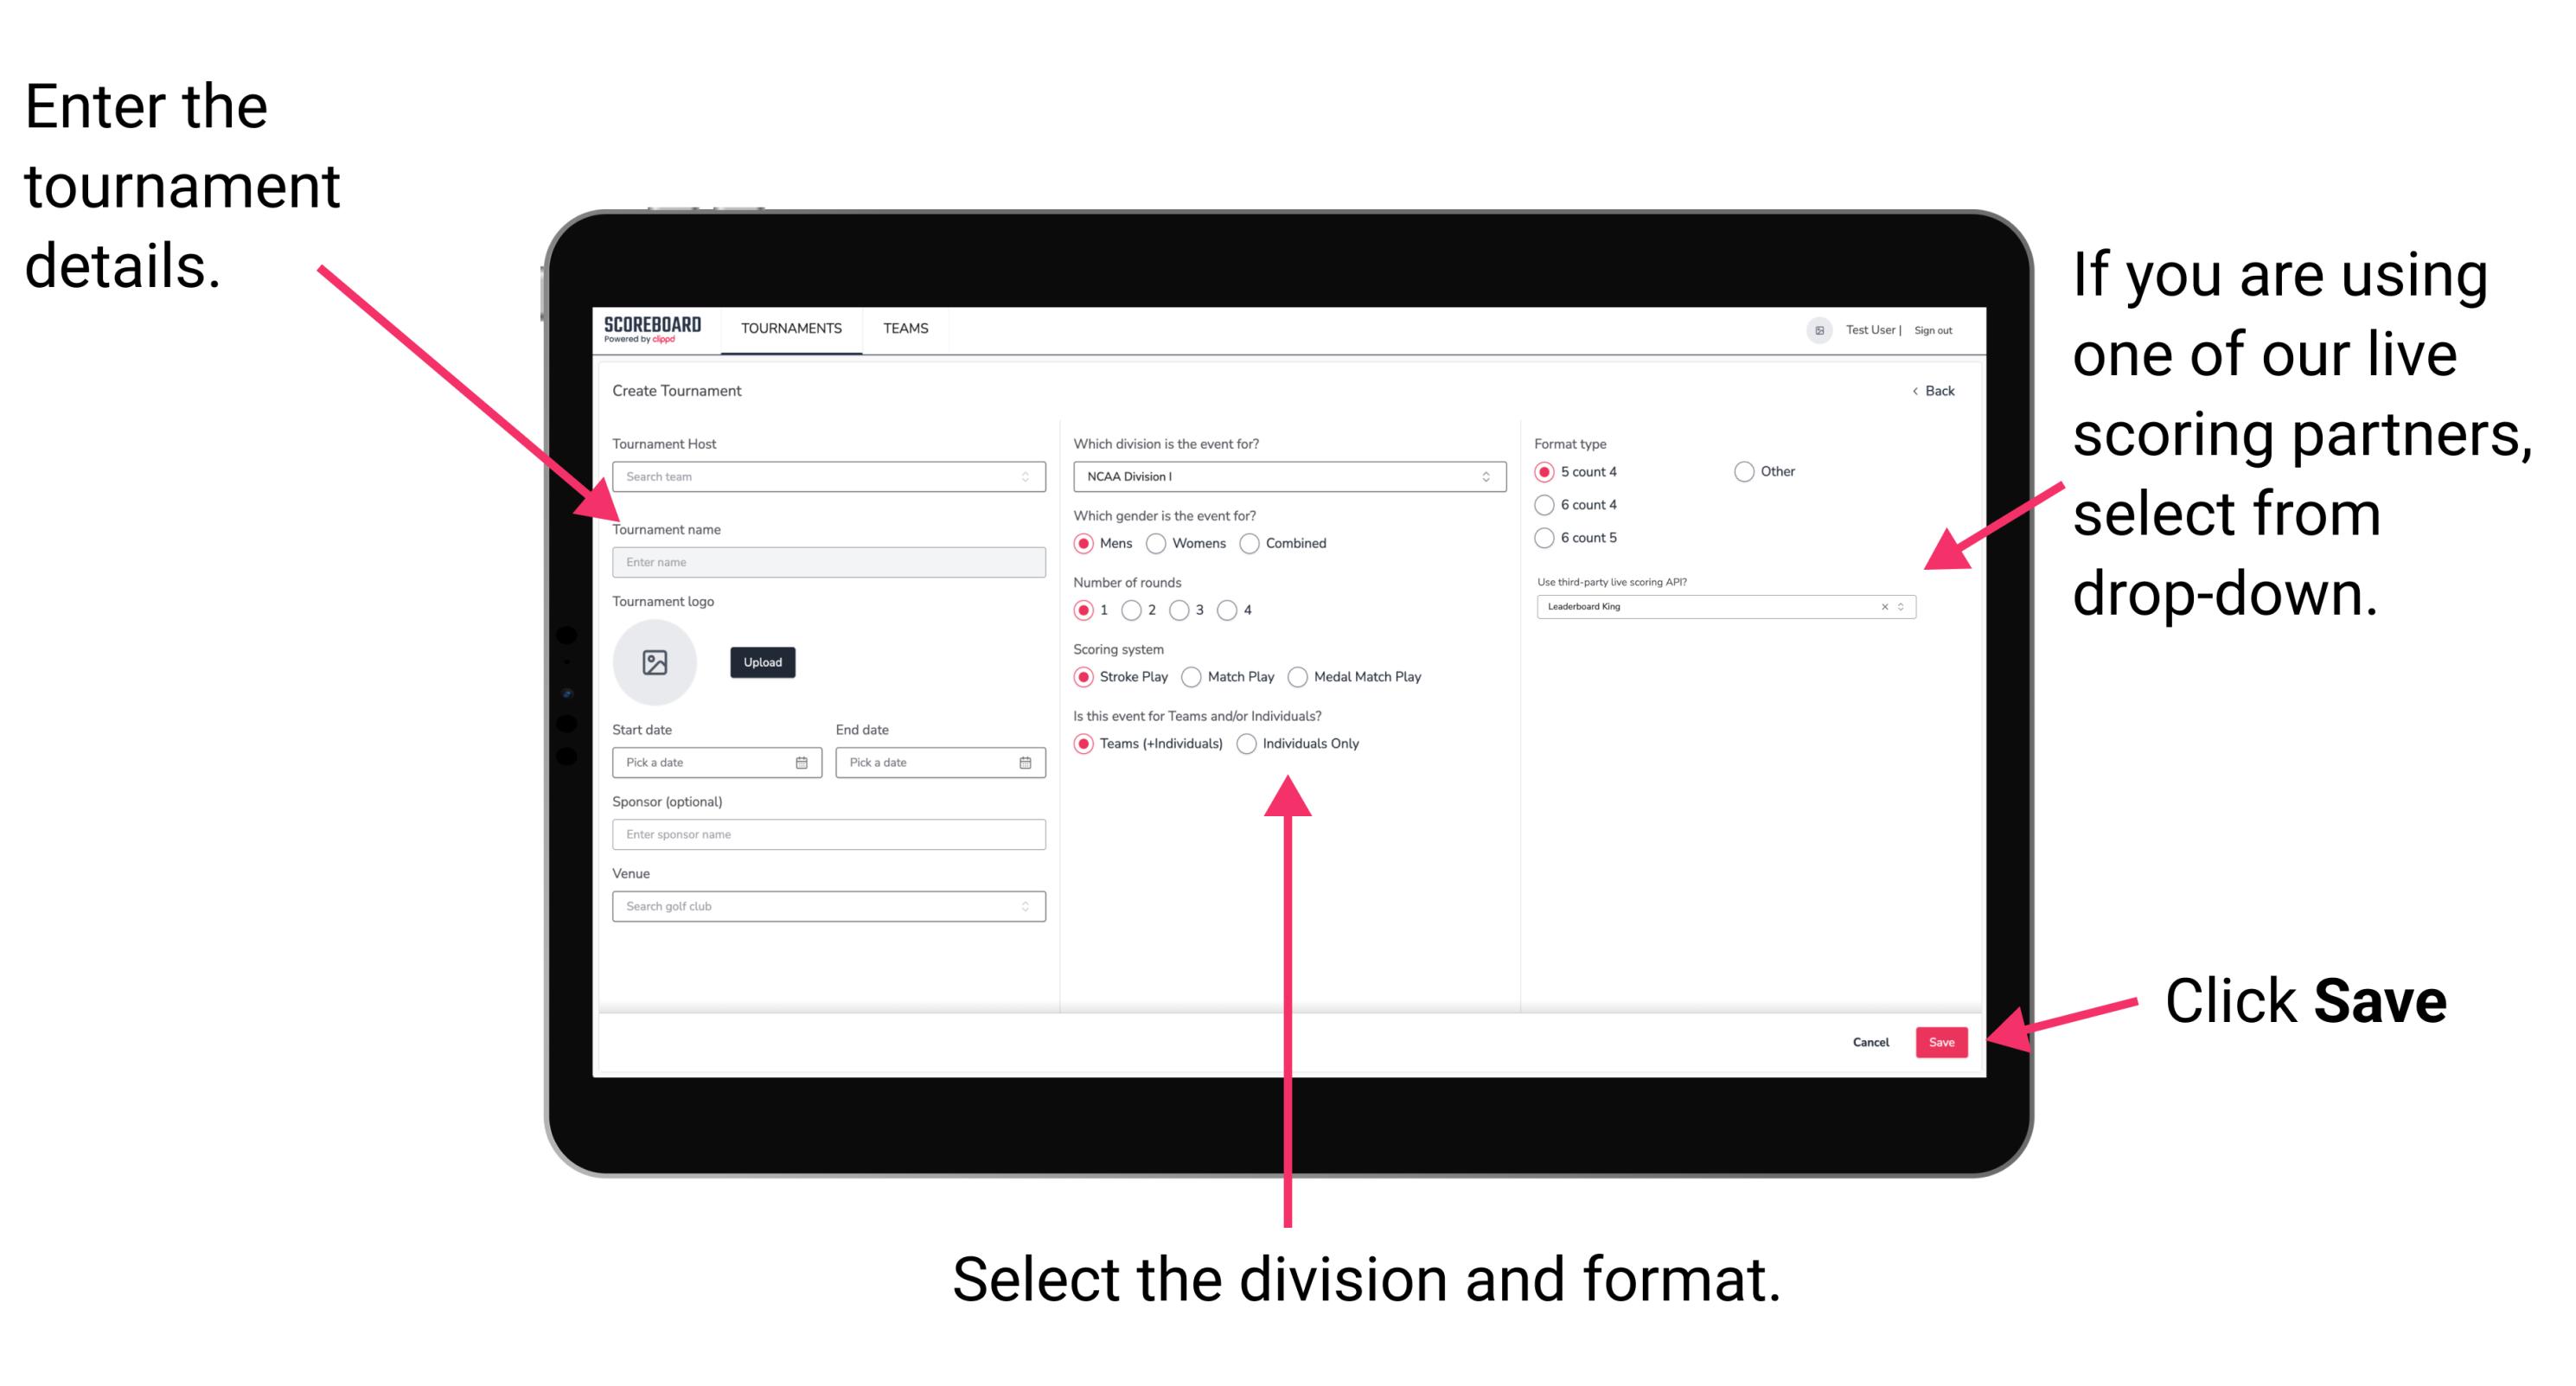The height and width of the screenshot is (1386, 2576).
Task: Click the division dropdown chevron icon
Action: 1486,476
